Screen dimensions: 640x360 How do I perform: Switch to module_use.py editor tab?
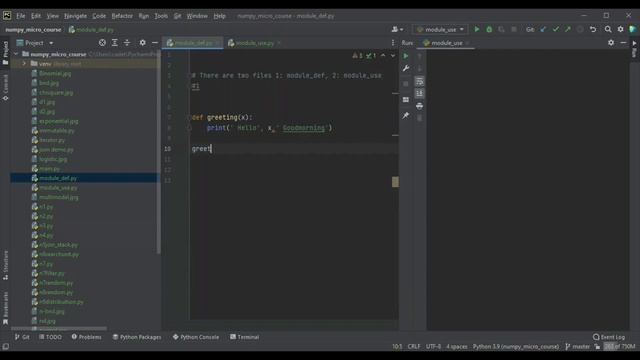tap(254, 43)
